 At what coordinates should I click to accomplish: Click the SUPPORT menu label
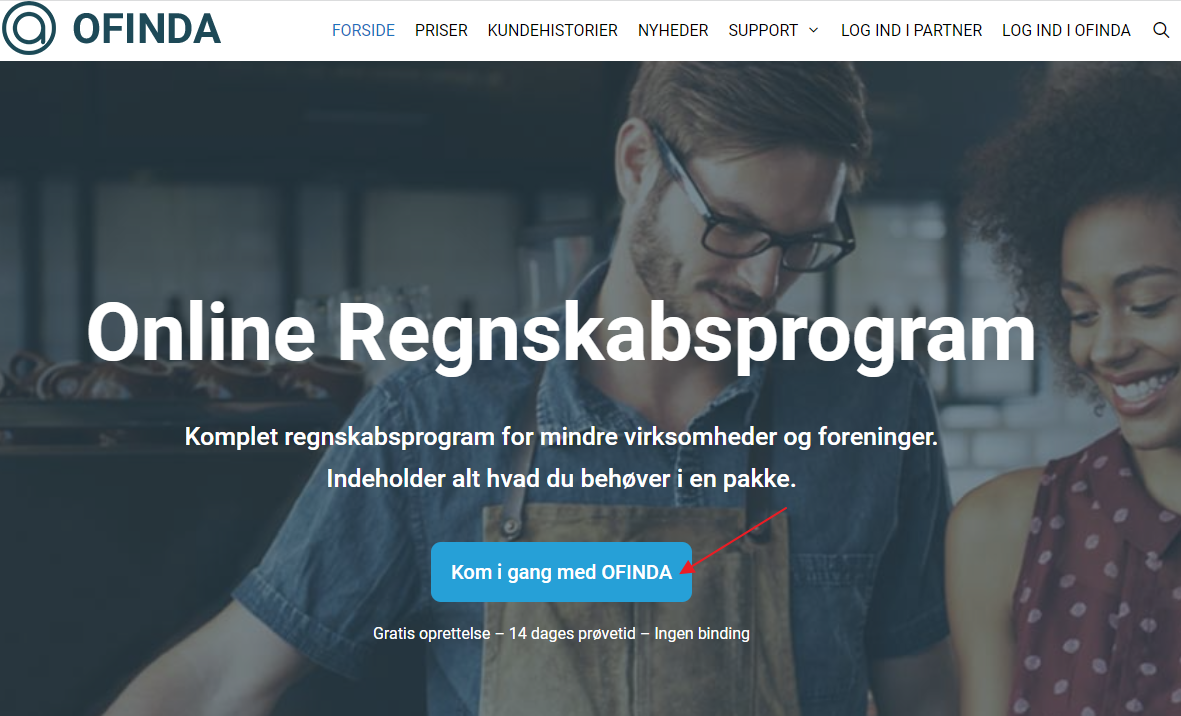pos(763,30)
